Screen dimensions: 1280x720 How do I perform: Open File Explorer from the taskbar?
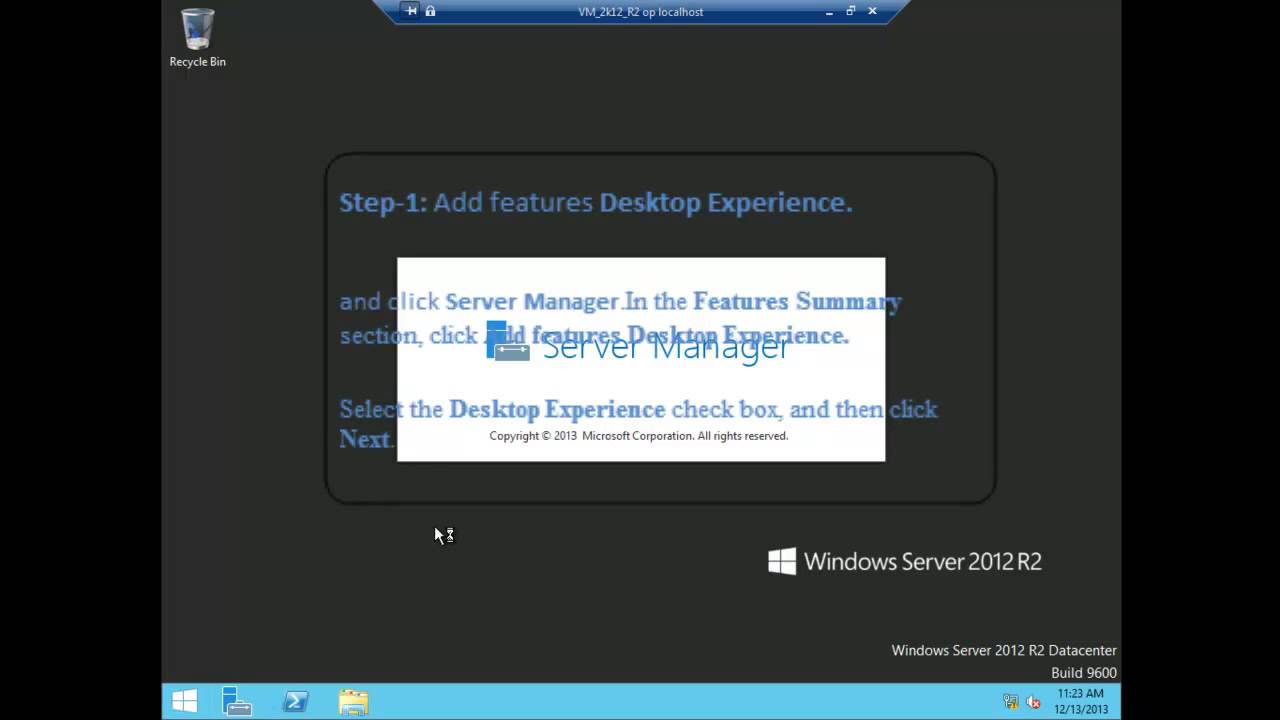coord(353,701)
